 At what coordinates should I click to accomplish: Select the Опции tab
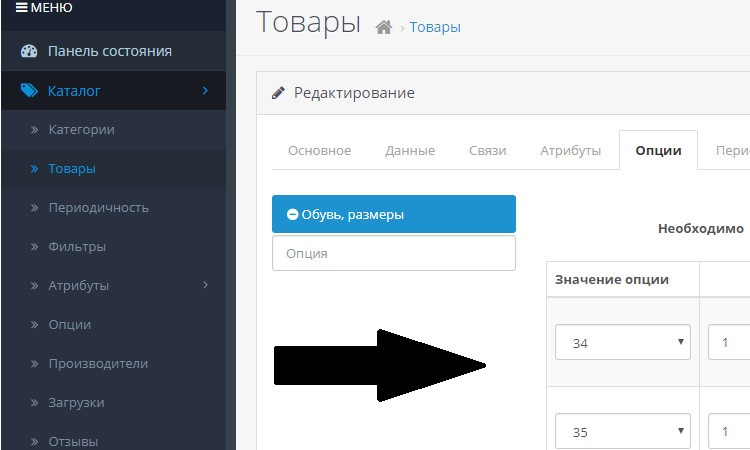pos(658,151)
